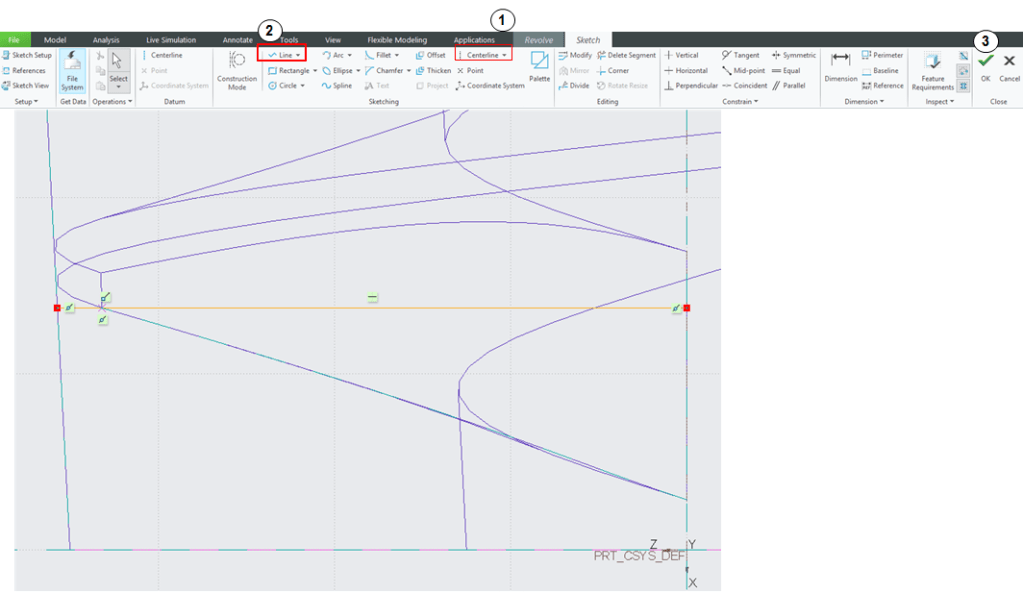Image resolution: width=1023 pixels, height=593 pixels.
Task: Expand the Rectangle dropdown arrow
Action: (315, 71)
